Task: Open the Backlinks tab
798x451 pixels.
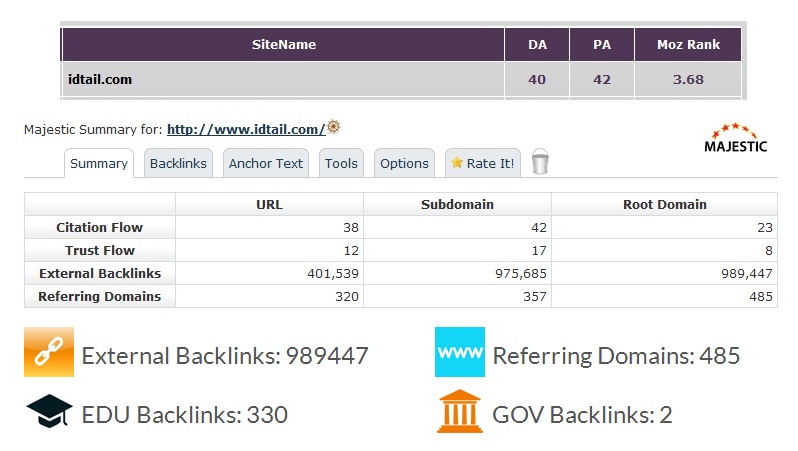Action: (x=178, y=163)
